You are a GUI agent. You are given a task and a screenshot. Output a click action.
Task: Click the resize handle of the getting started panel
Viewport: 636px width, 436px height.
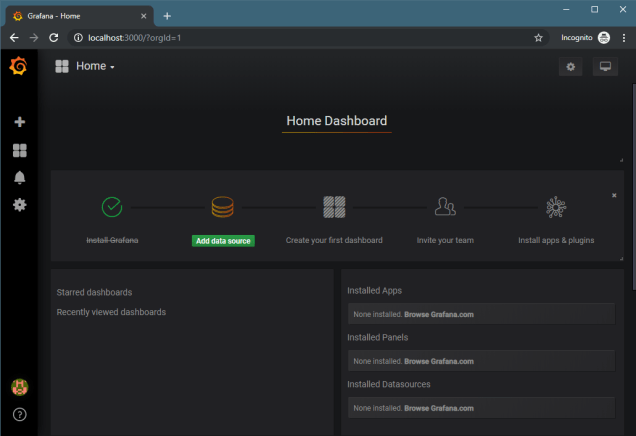tap(621, 258)
